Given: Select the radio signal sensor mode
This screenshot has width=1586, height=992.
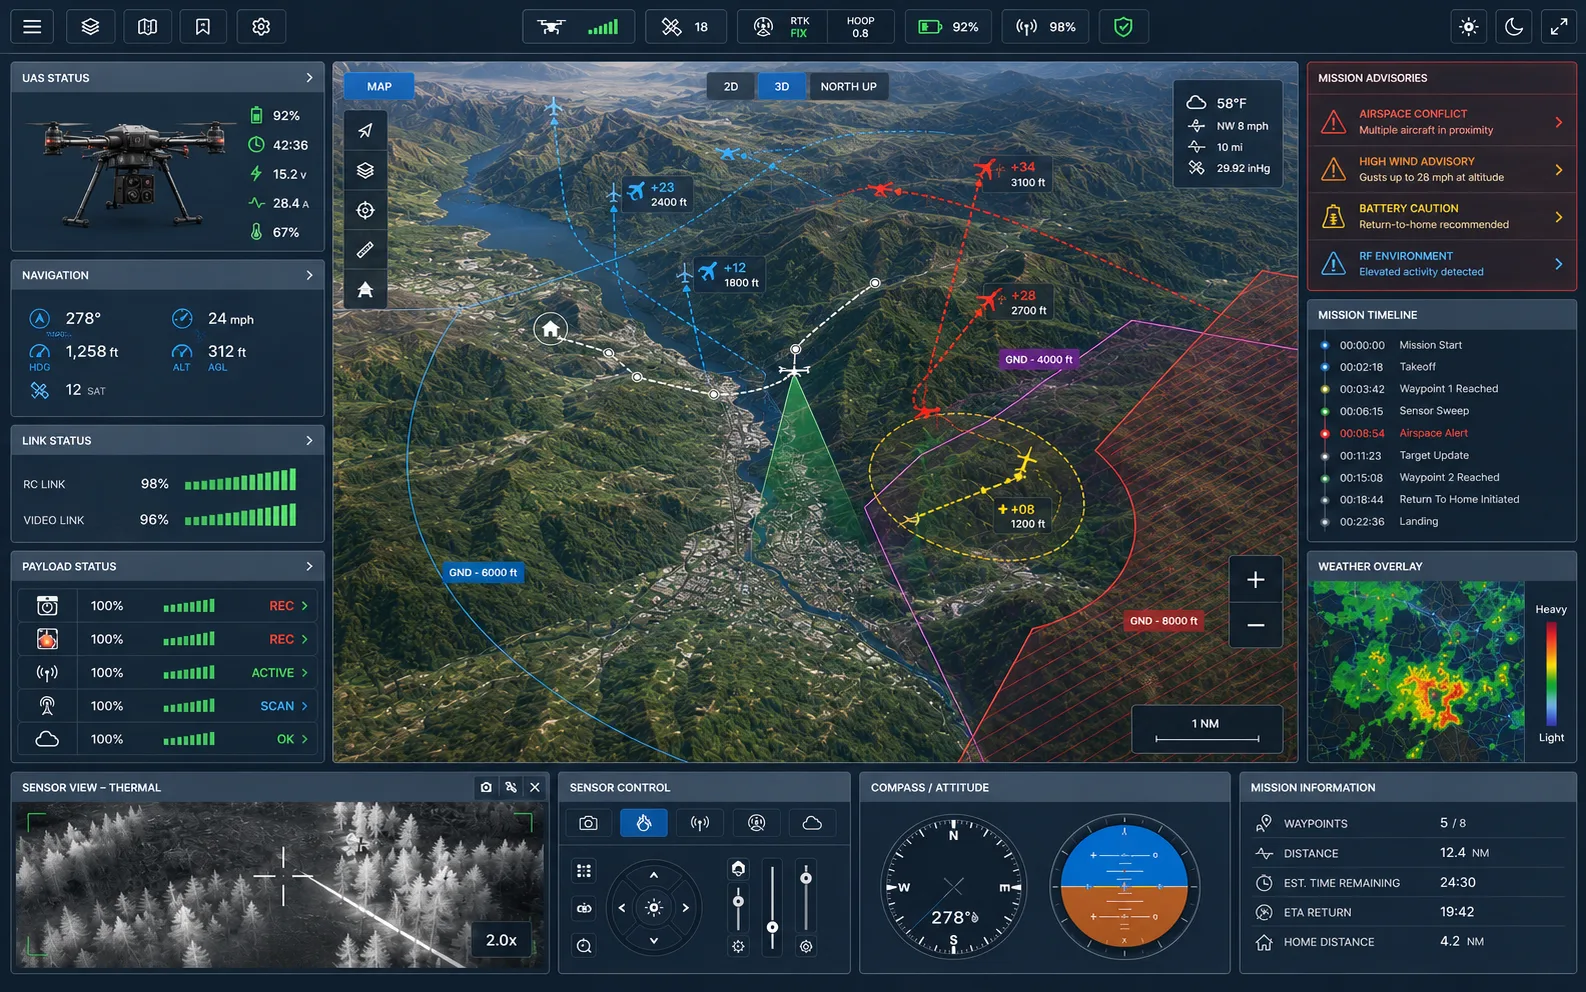Looking at the screenshot, I should [x=700, y=823].
